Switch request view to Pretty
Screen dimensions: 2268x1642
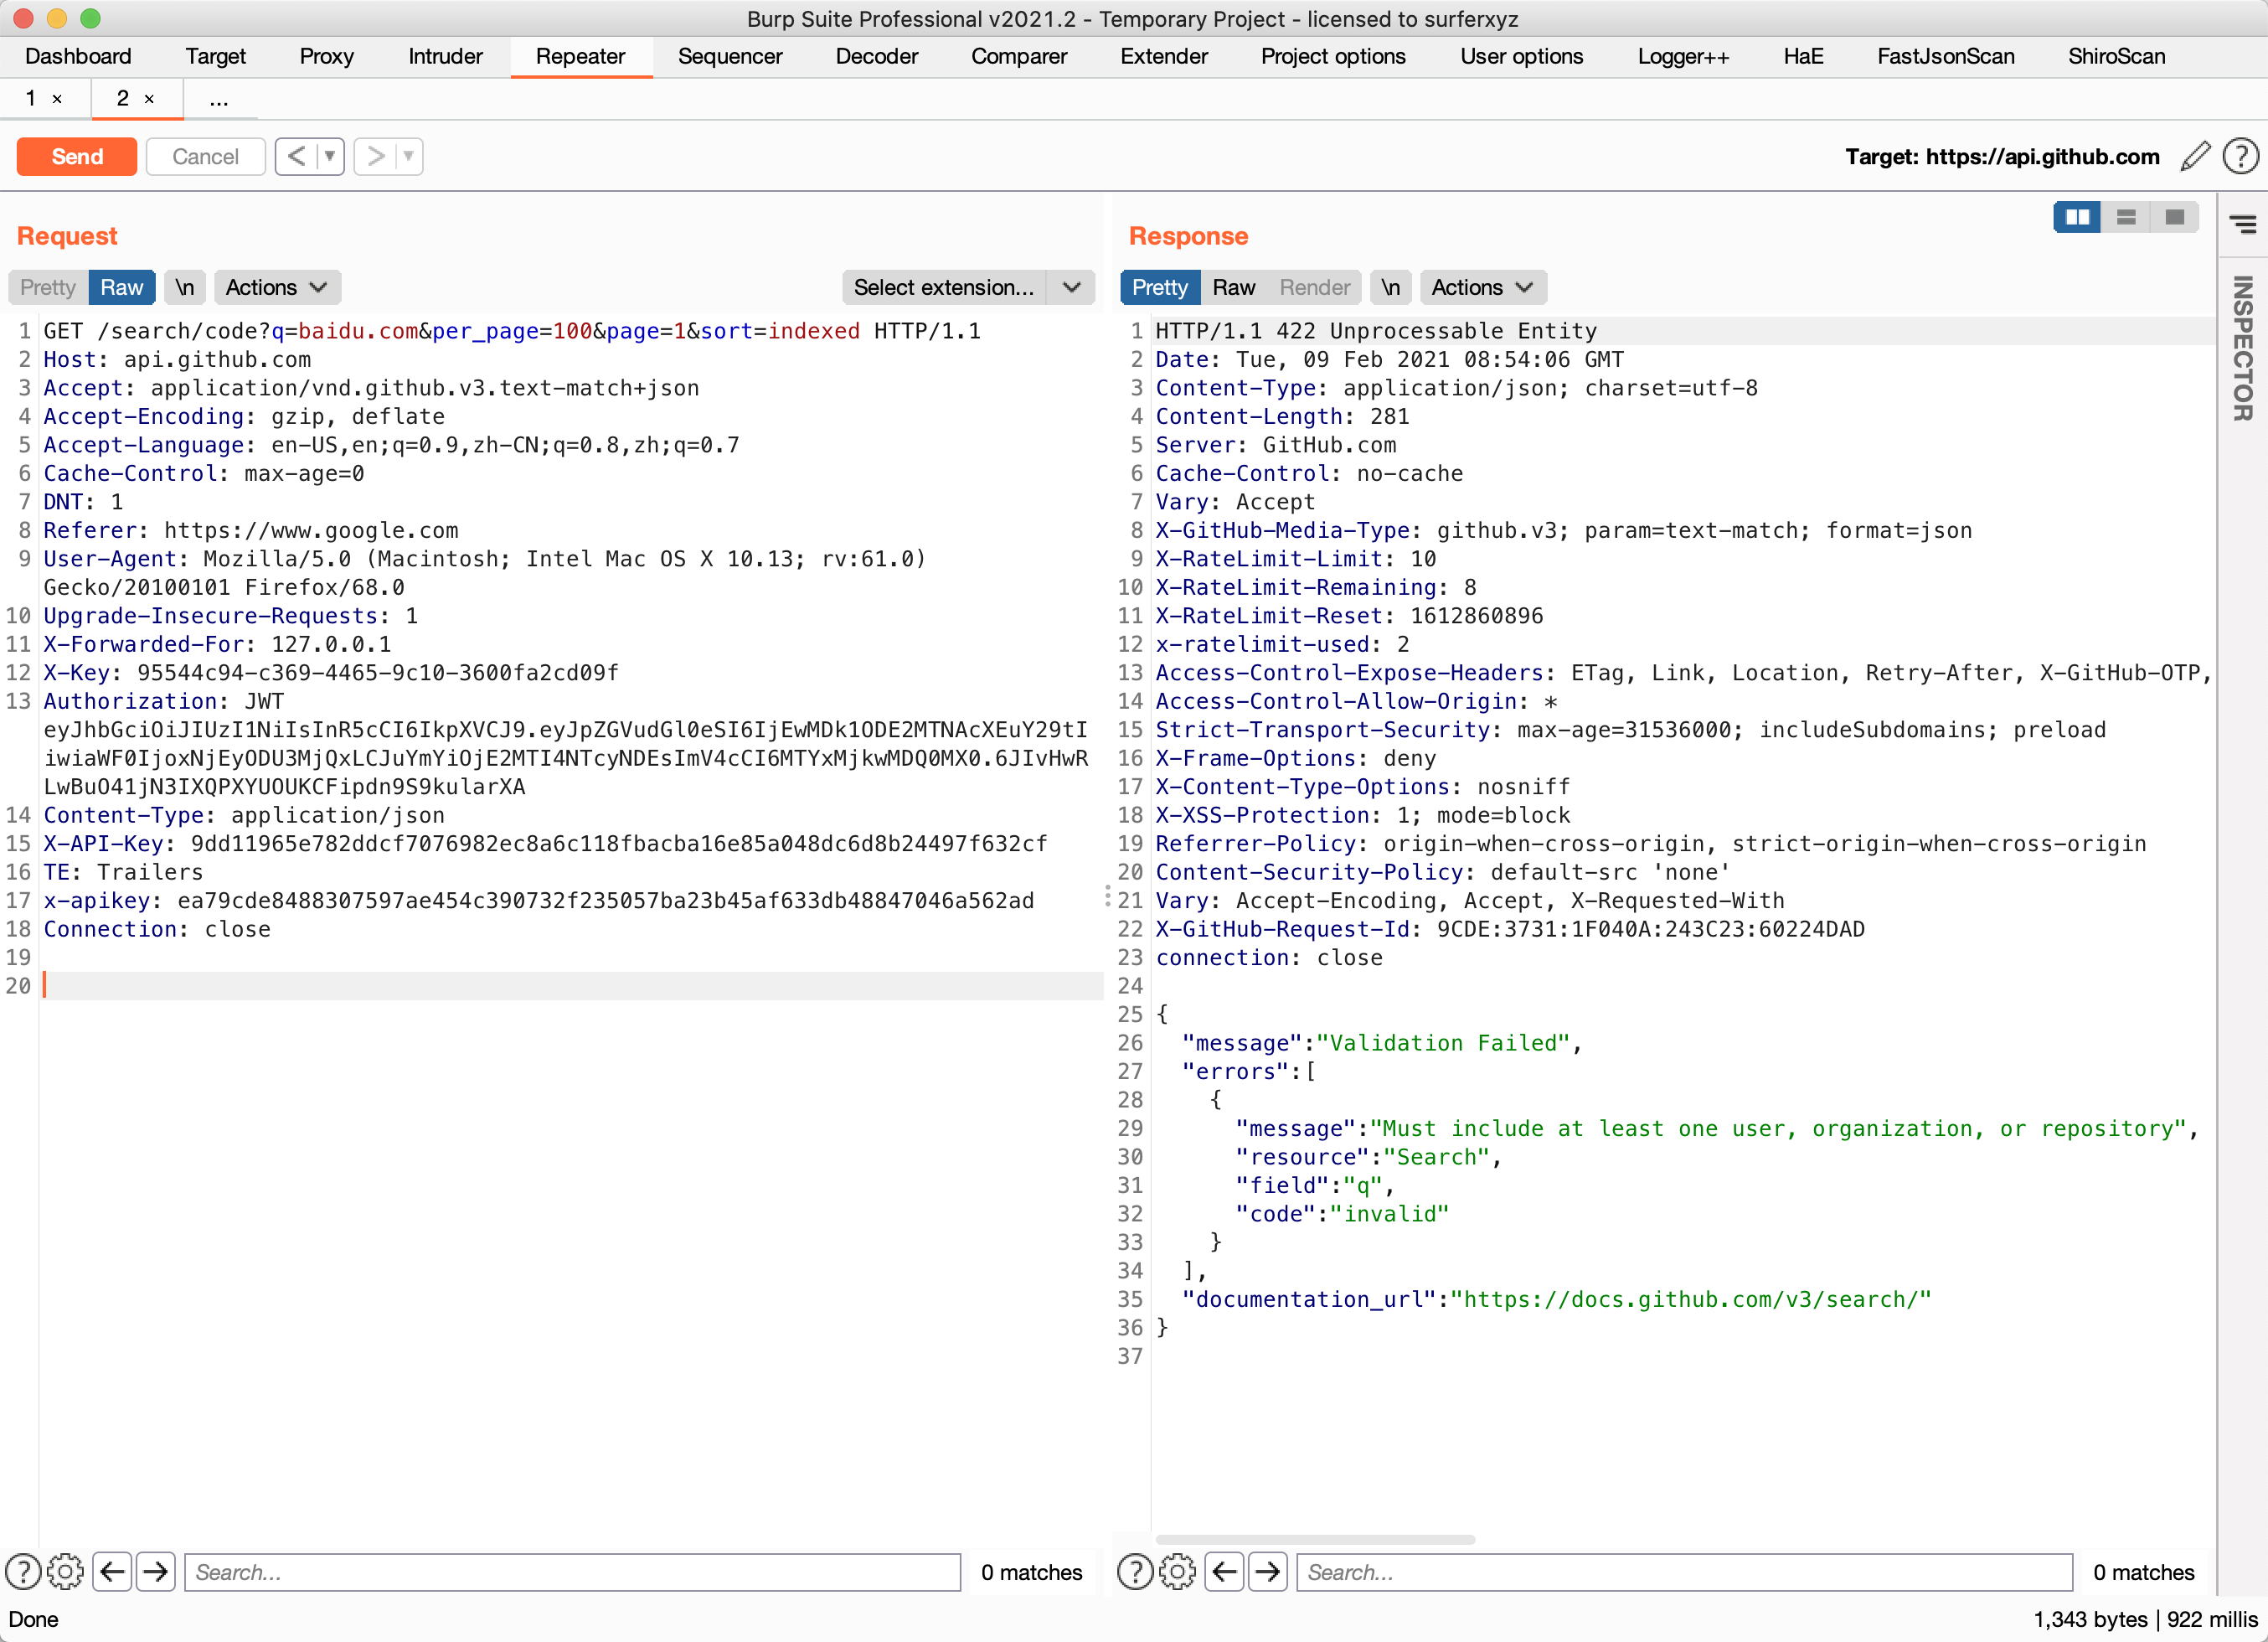pyautogui.click(x=46, y=287)
